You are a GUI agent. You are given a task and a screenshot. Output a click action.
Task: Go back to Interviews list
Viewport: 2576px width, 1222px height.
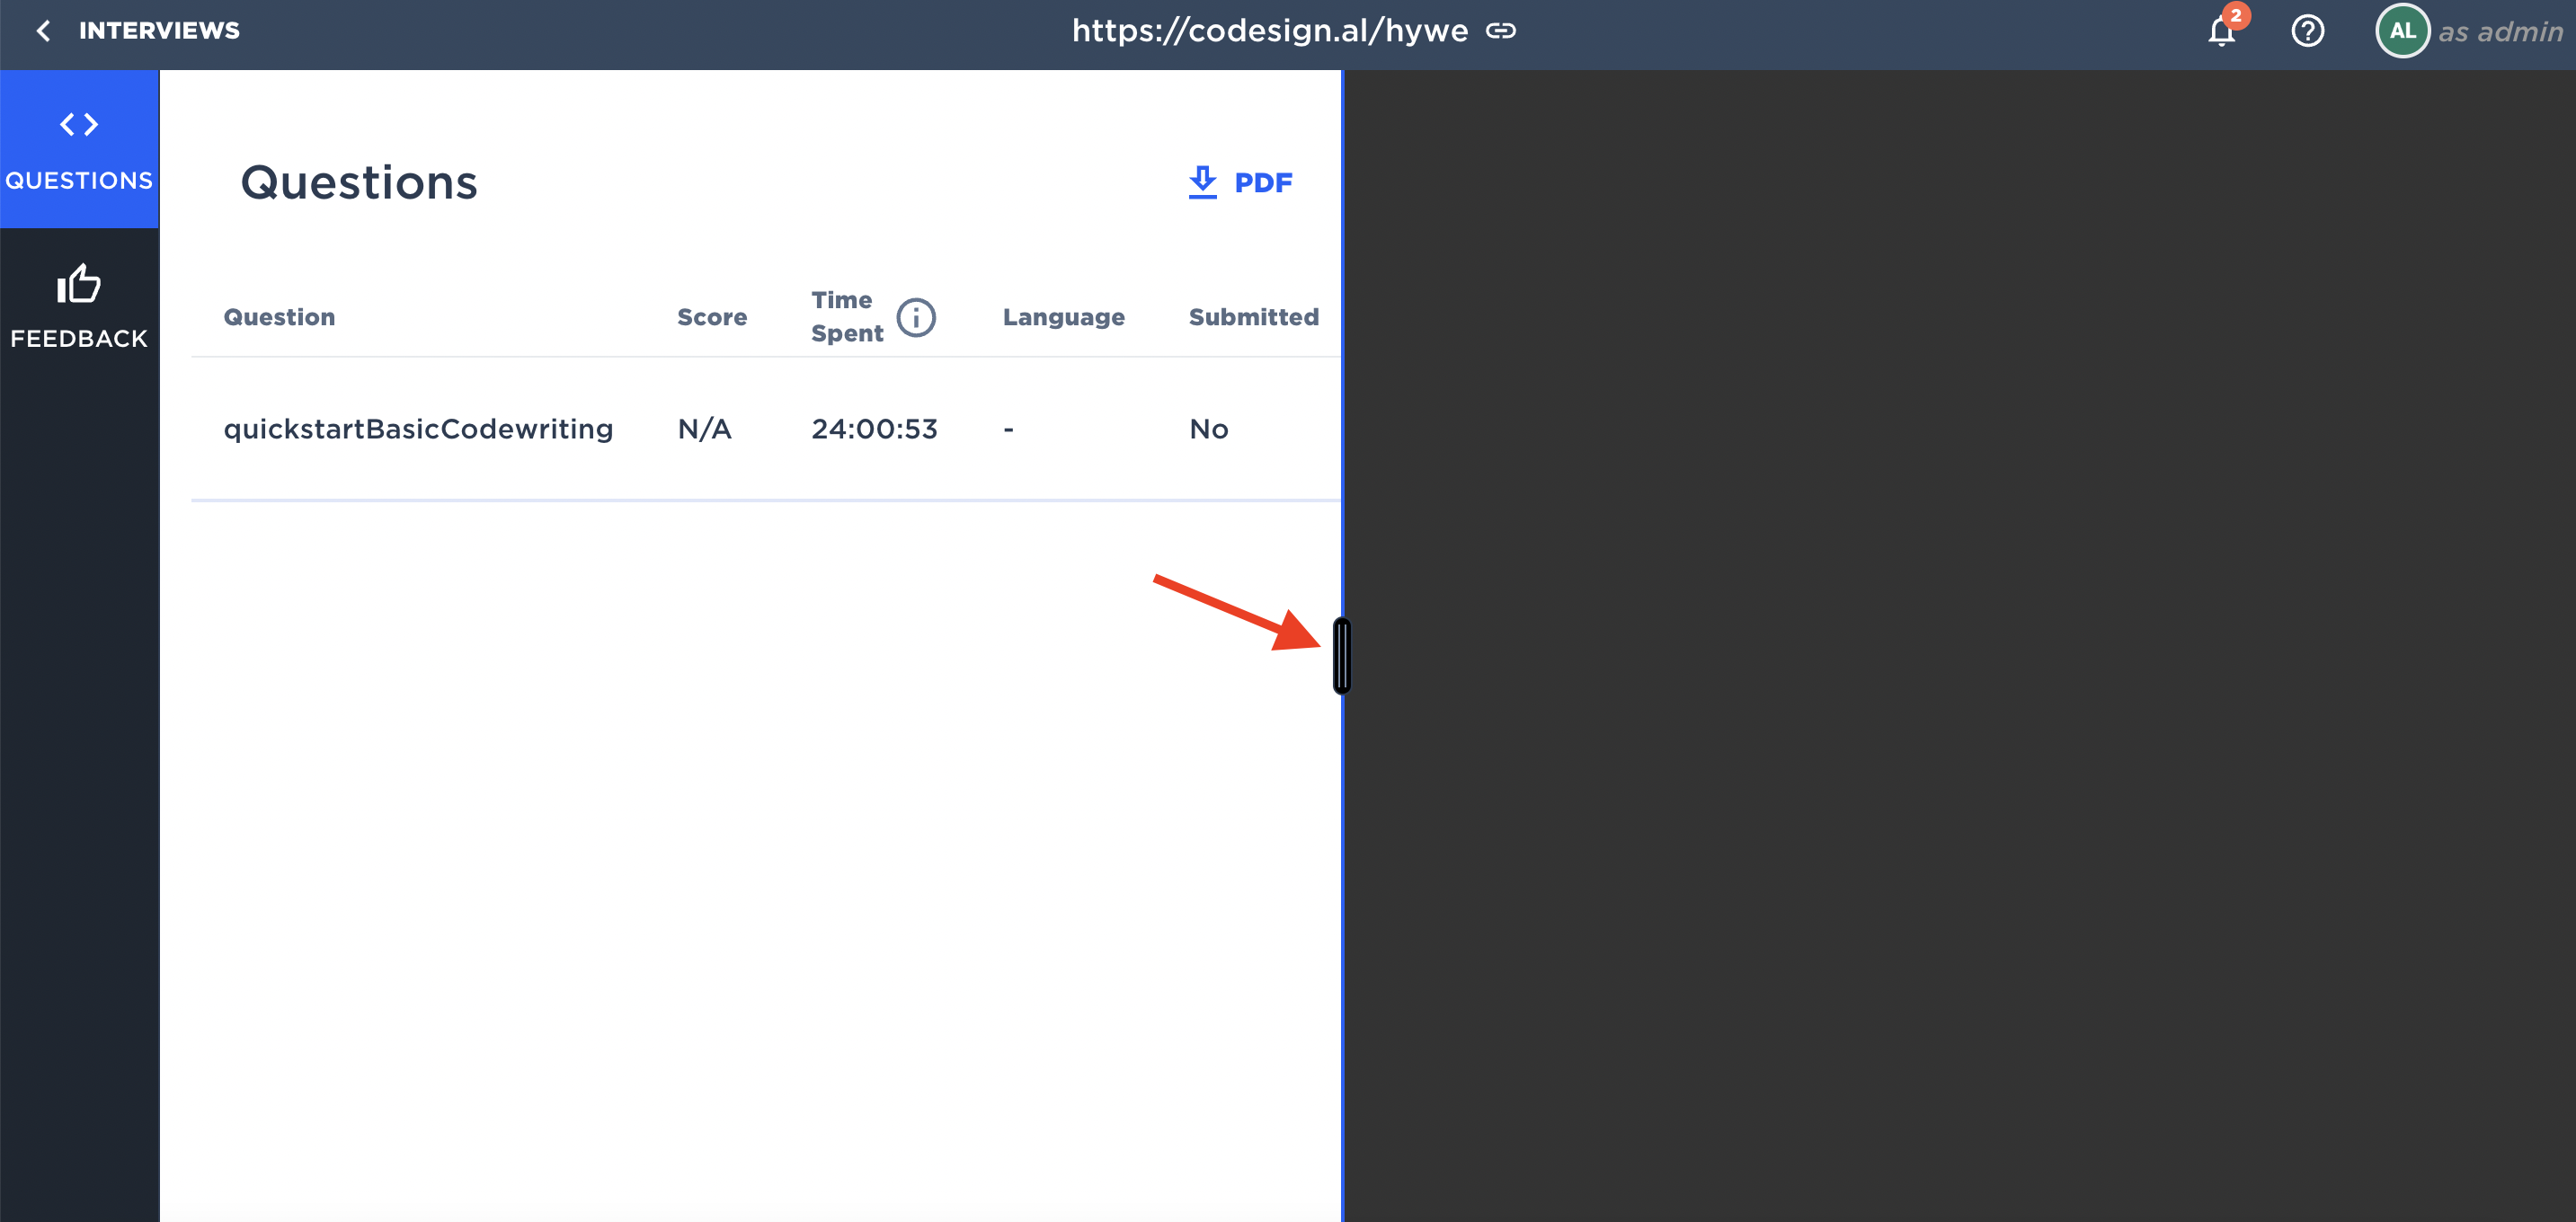(137, 31)
